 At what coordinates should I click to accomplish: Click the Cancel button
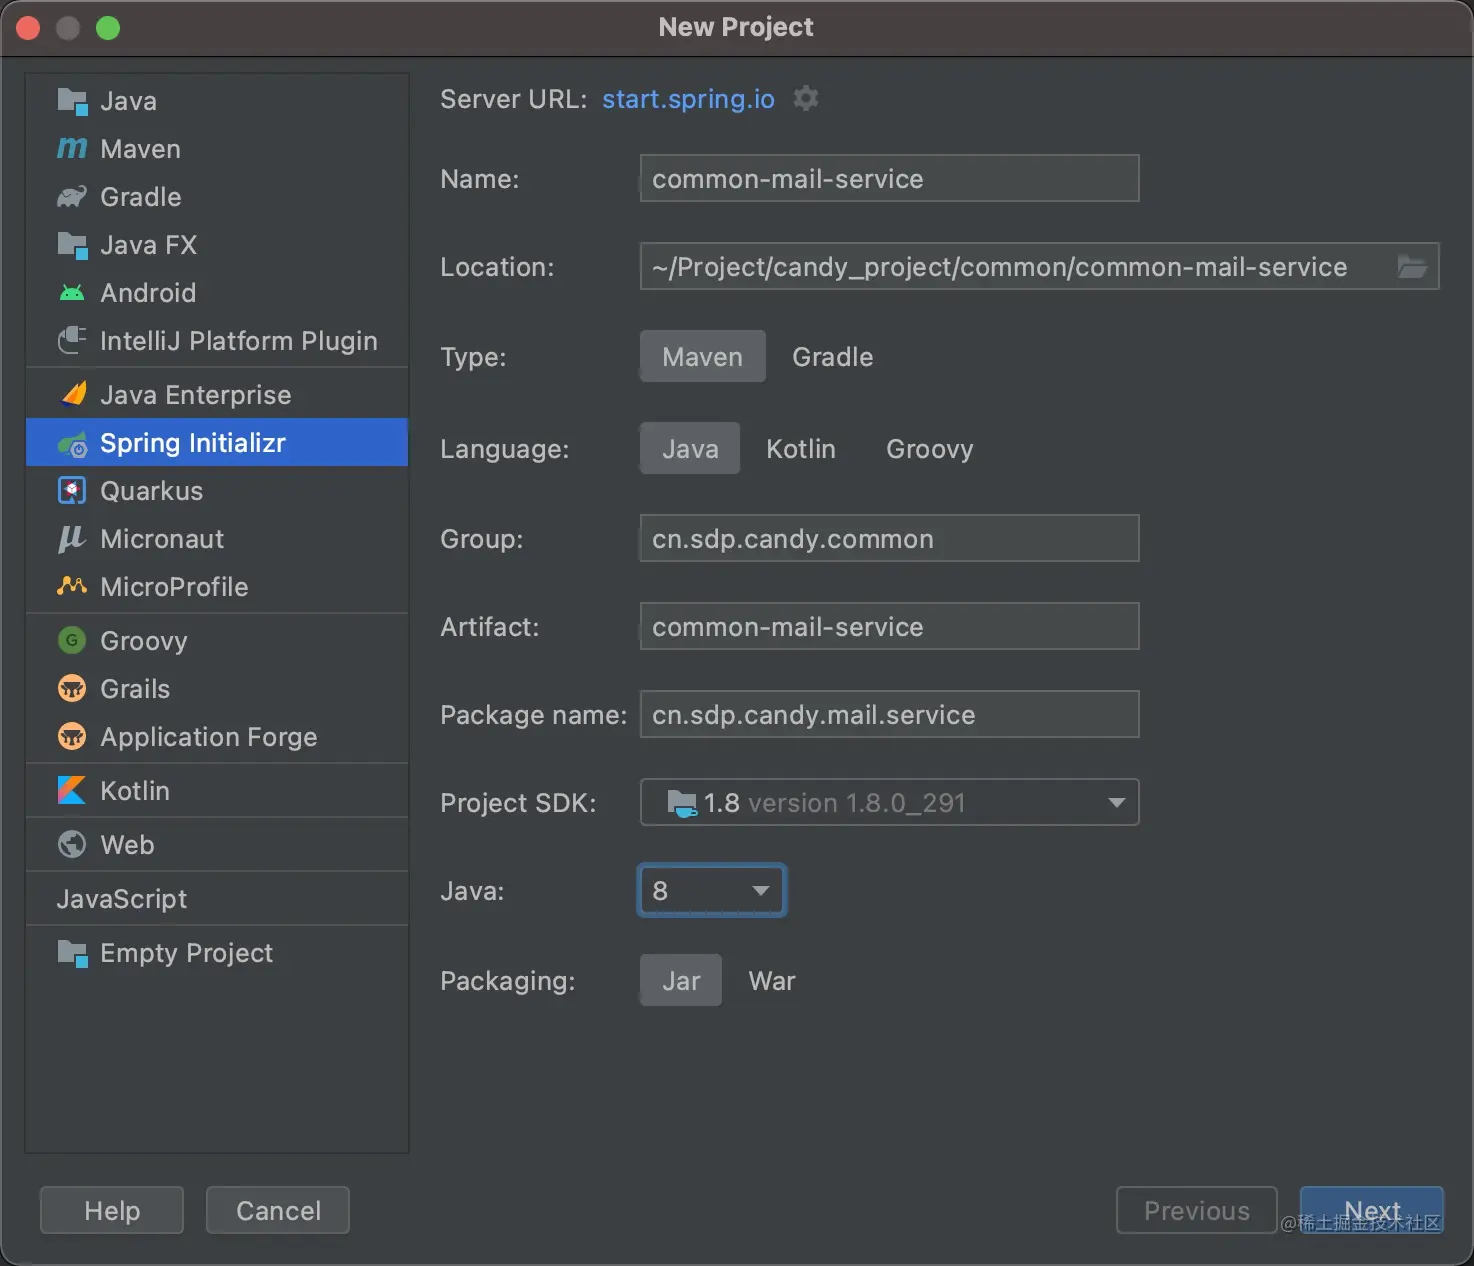[278, 1211]
